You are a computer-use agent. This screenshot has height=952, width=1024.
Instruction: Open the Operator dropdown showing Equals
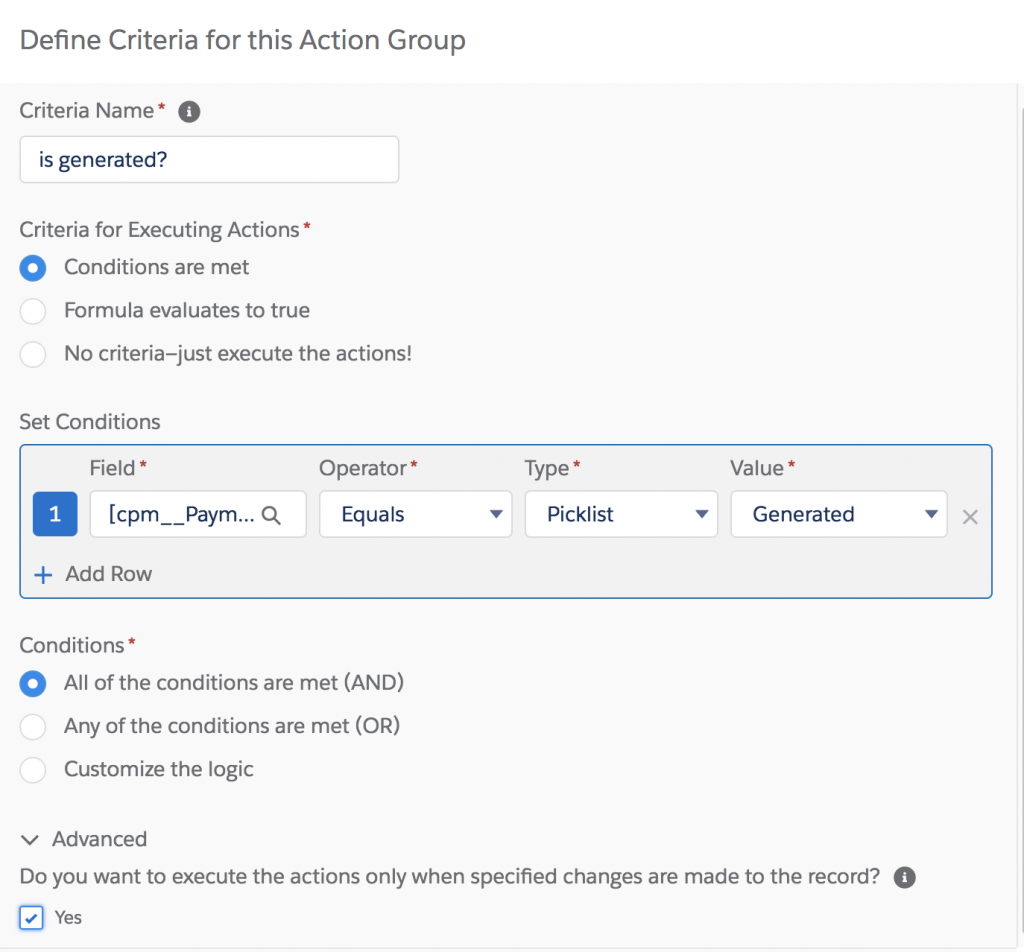coord(415,515)
